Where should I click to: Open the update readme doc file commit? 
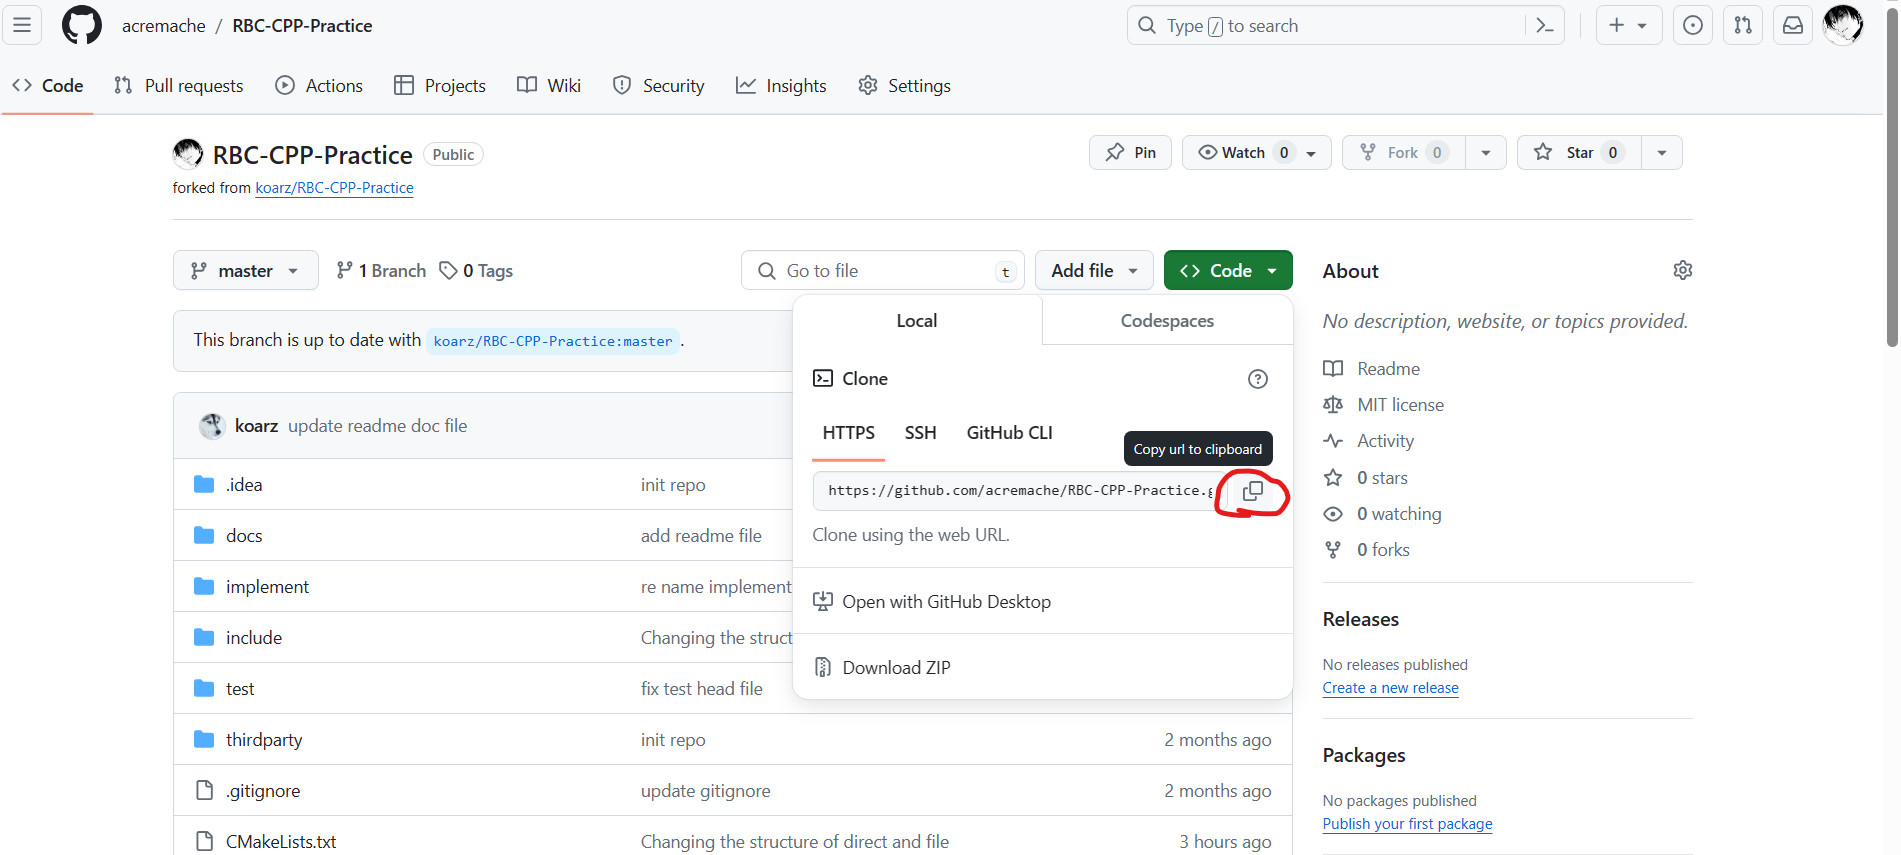pos(378,426)
